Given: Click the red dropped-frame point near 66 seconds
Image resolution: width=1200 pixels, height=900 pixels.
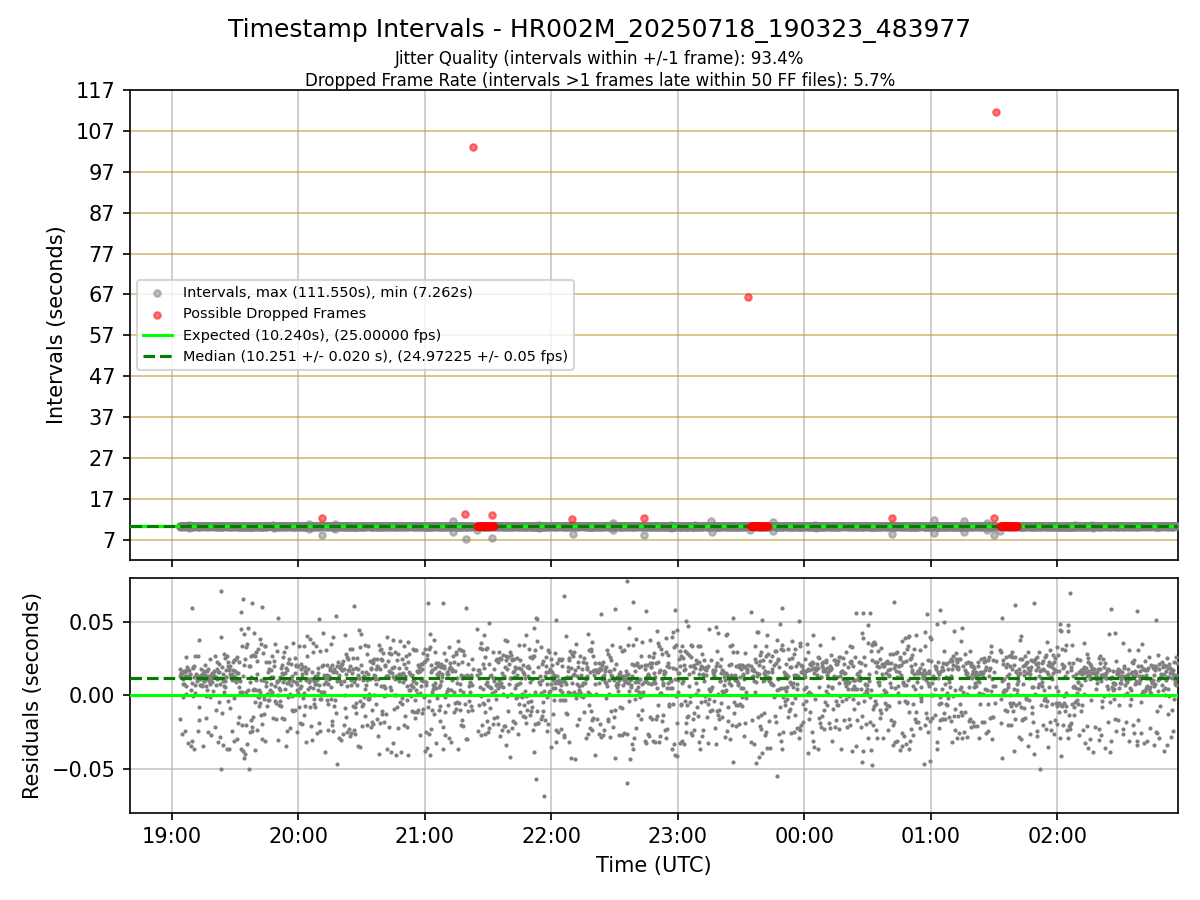Looking at the screenshot, I should tap(748, 297).
